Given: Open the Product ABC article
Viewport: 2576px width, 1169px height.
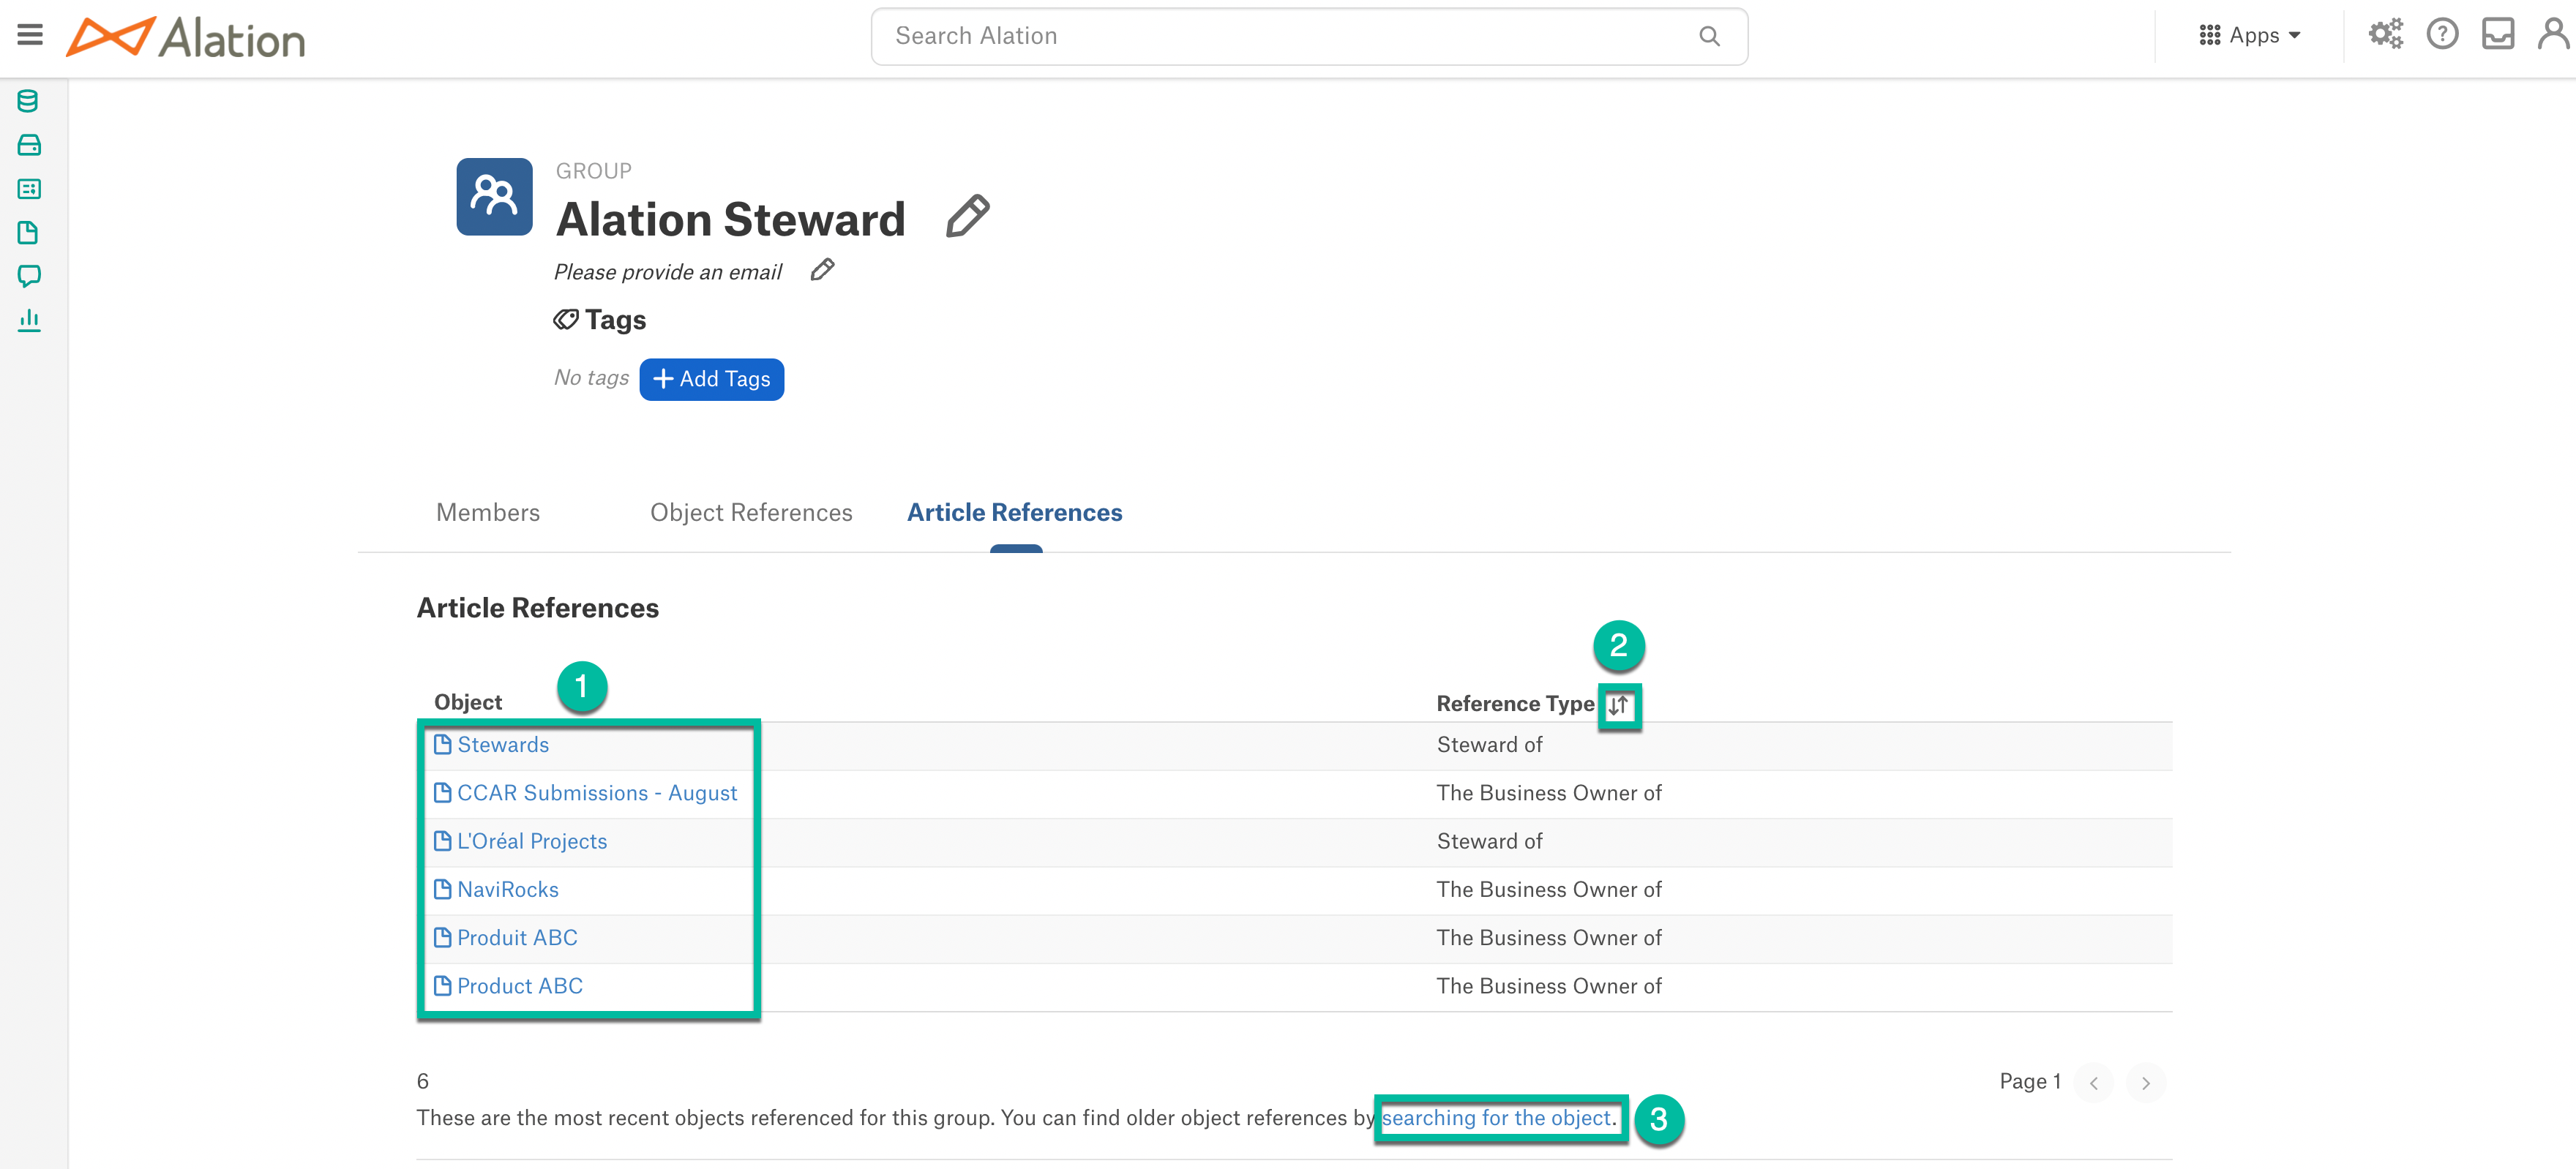Looking at the screenshot, I should click(x=520, y=986).
